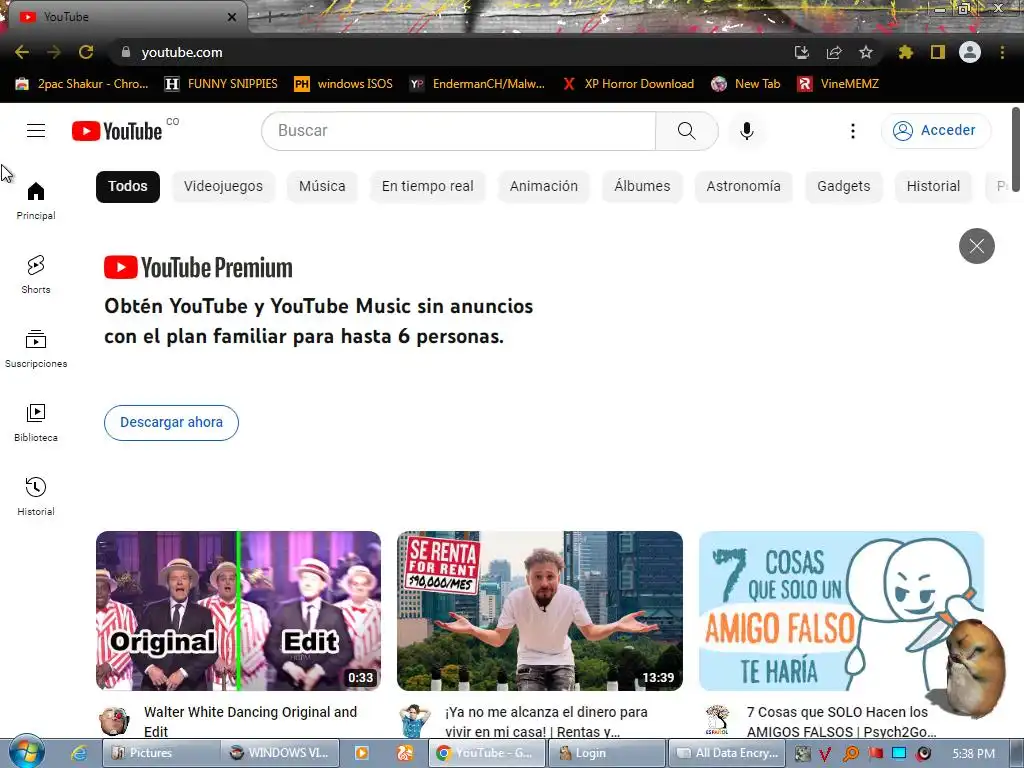
Task: Open the YouTube hamburger guide menu
Action: tap(36, 131)
